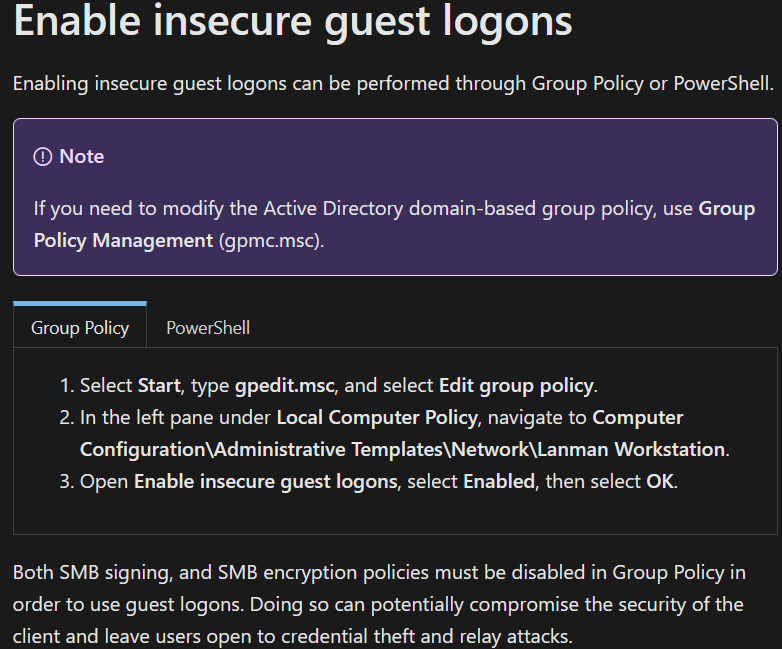Click the bold OK word in step 3
Viewport: 782px width, 649px height.
click(660, 481)
